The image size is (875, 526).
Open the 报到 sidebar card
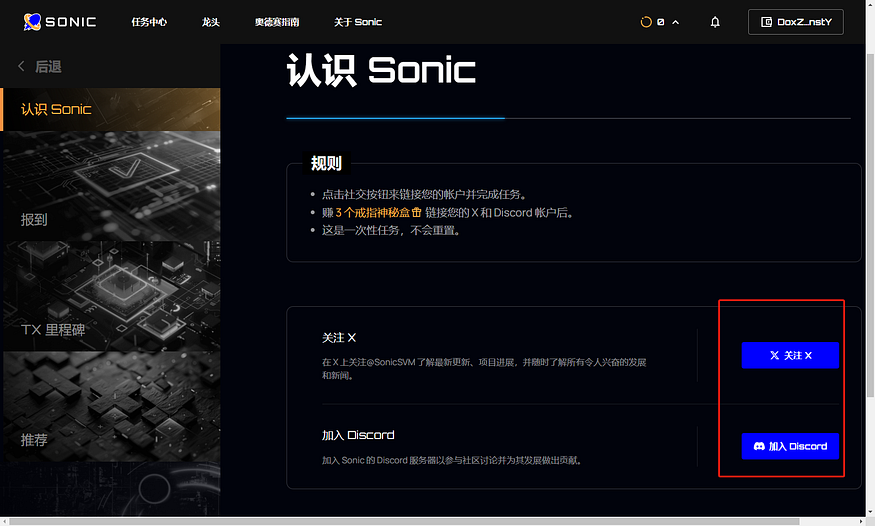pyautogui.click(x=112, y=186)
